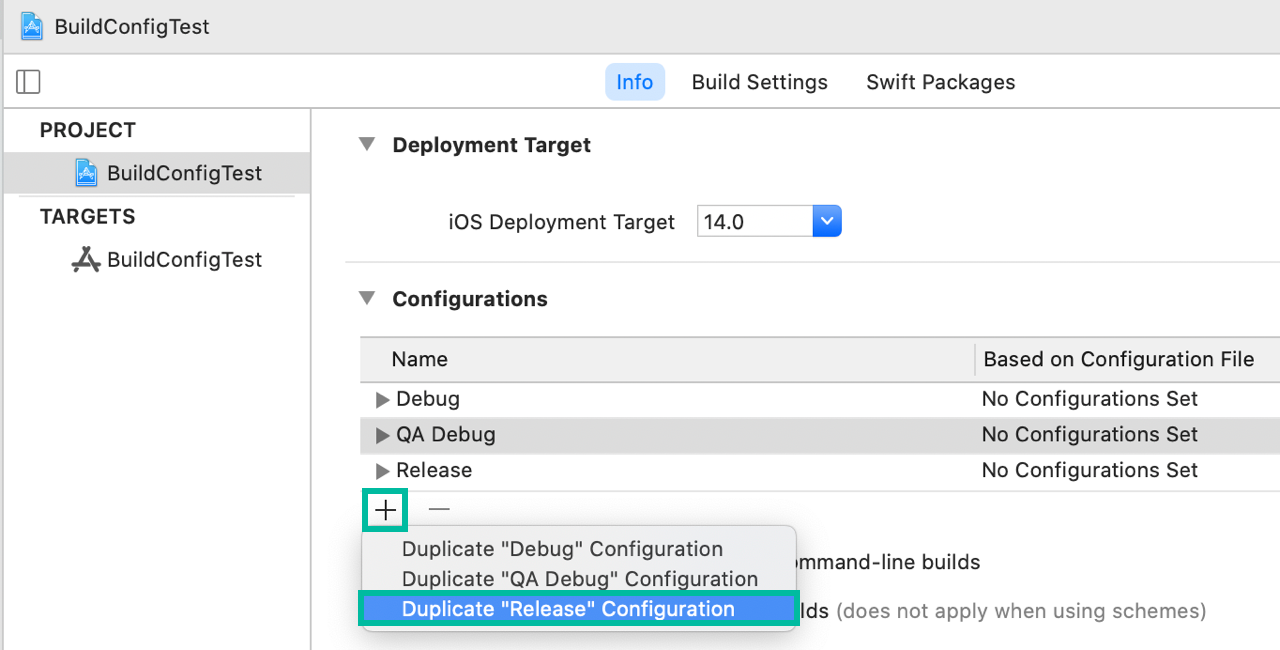Collapse the Configurations section triangle
Screen dimensions: 1280x650
tap(368, 298)
